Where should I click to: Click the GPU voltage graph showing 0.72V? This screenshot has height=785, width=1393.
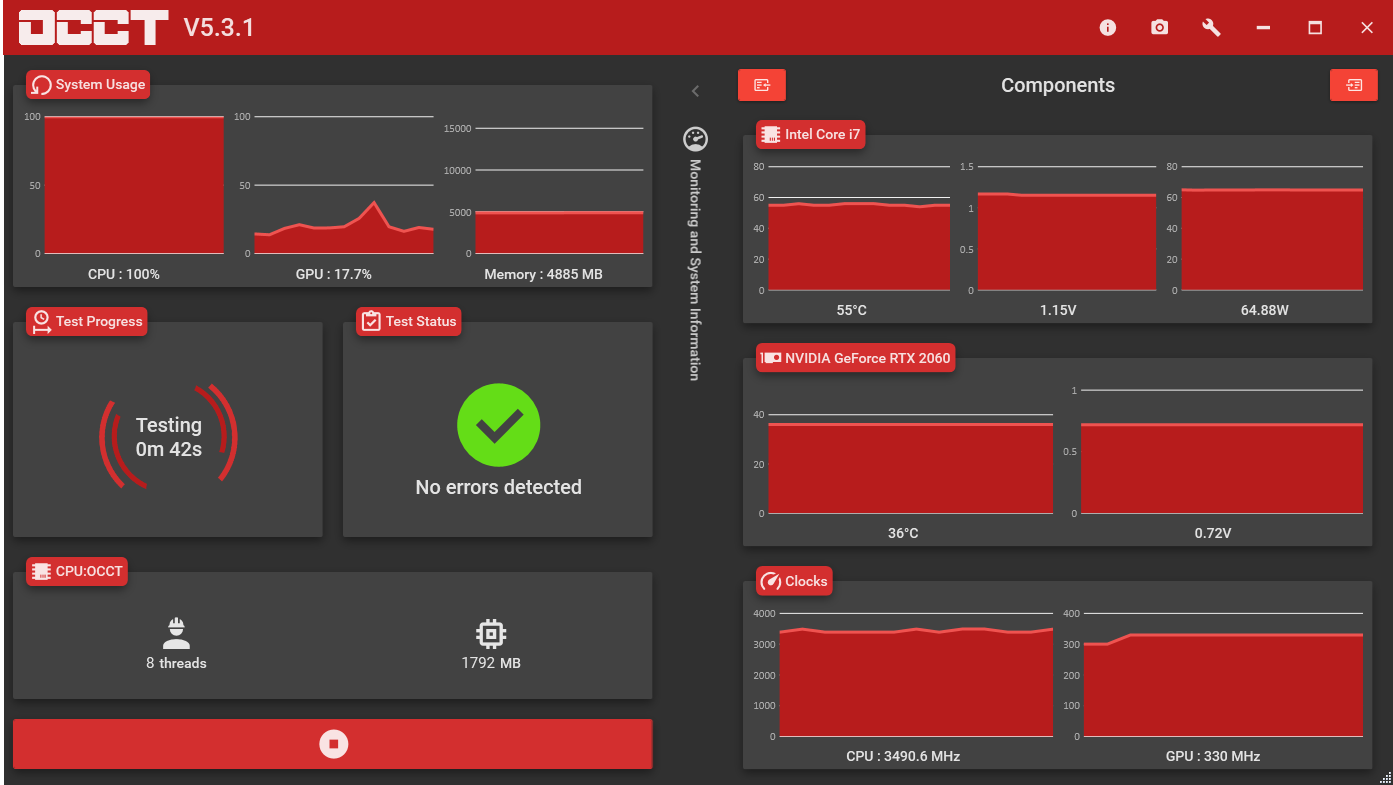tap(1222, 452)
